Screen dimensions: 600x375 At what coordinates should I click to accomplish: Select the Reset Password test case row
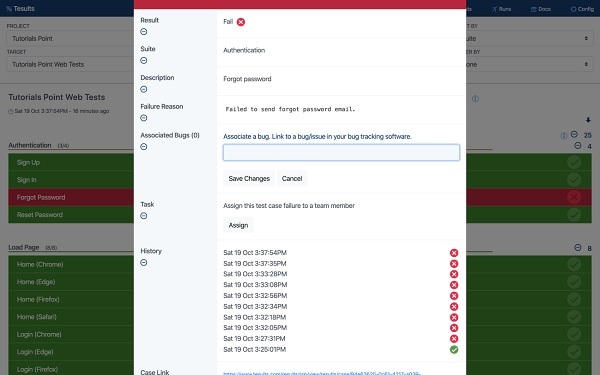click(71, 215)
